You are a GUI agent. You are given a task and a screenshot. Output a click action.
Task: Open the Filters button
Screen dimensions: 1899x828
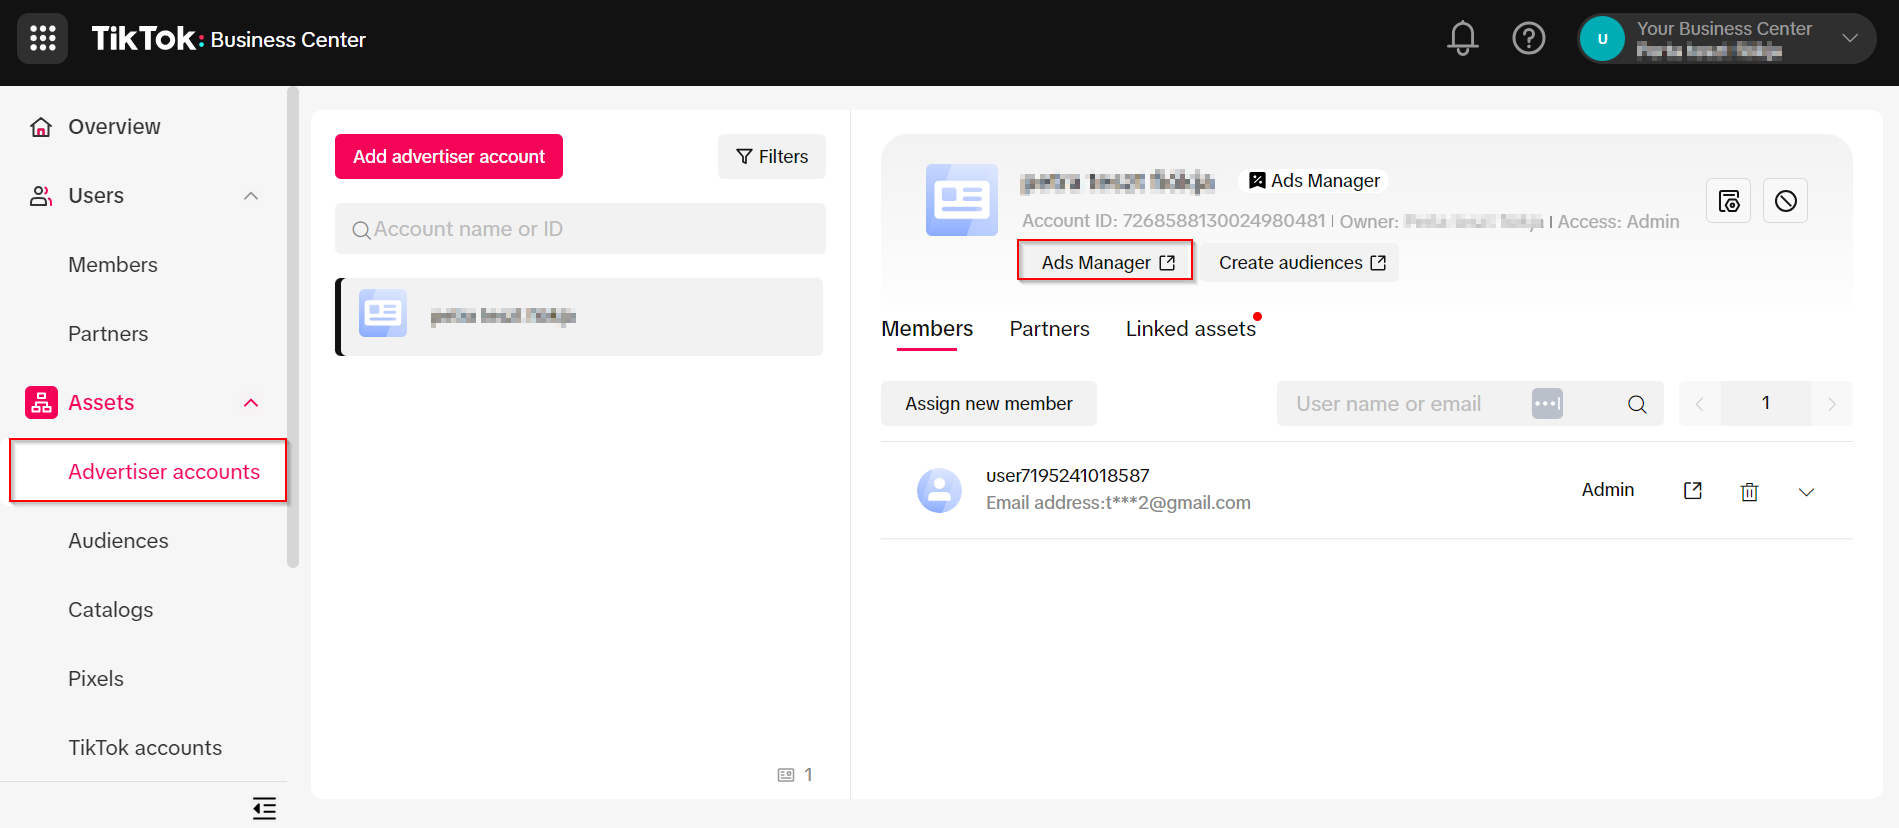point(772,157)
